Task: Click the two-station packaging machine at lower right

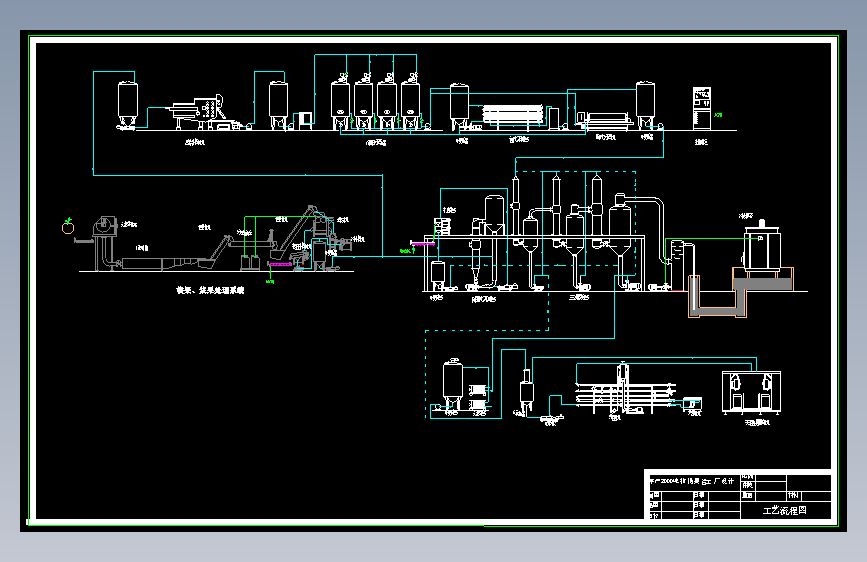Action: tap(751, 393)
